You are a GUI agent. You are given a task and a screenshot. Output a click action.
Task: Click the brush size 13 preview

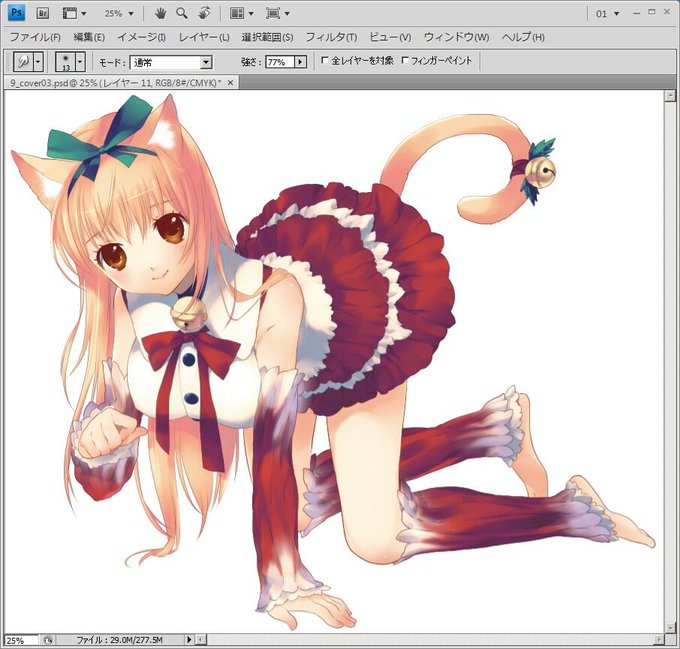point(65,62)
